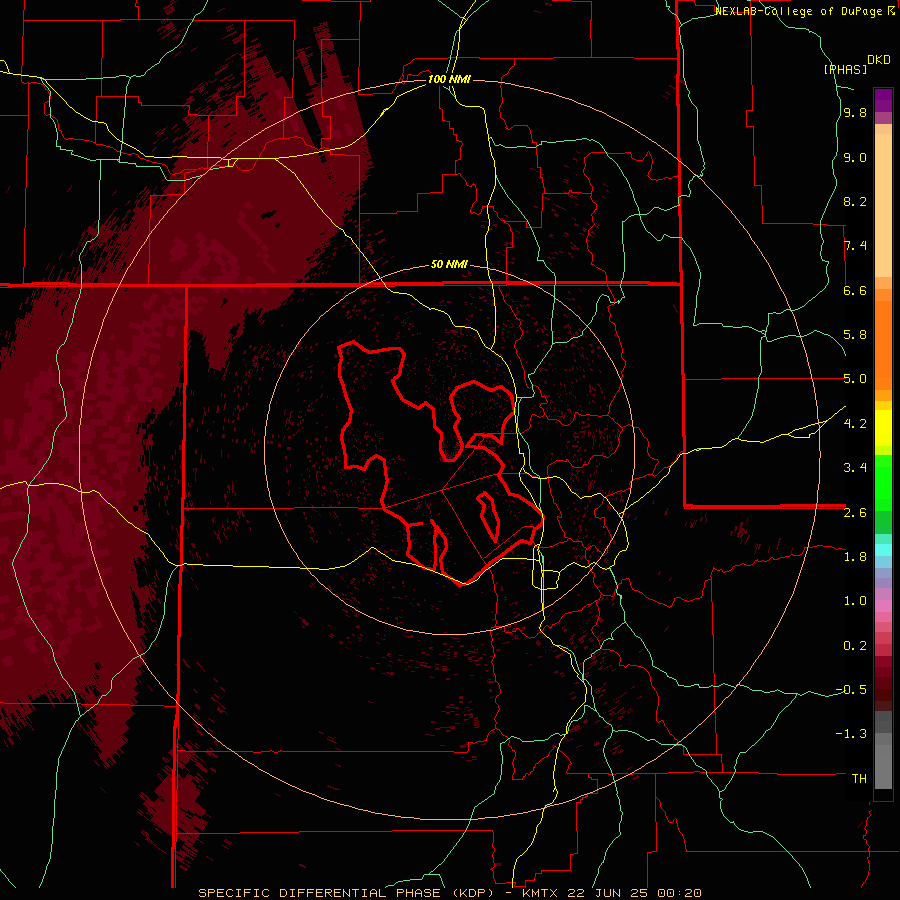The image size is (900, 900).
Task: Click the 1.0 value on the color scale
Action: click(855, 601)
